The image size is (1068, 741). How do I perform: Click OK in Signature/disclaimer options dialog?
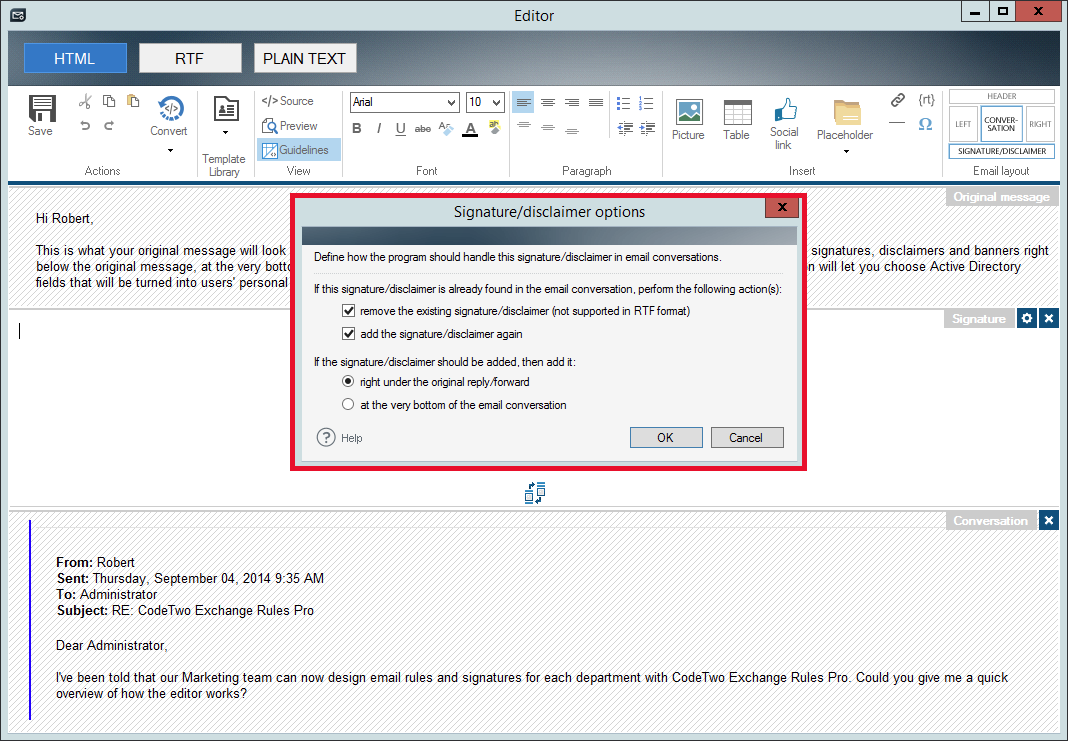[665, 437]
